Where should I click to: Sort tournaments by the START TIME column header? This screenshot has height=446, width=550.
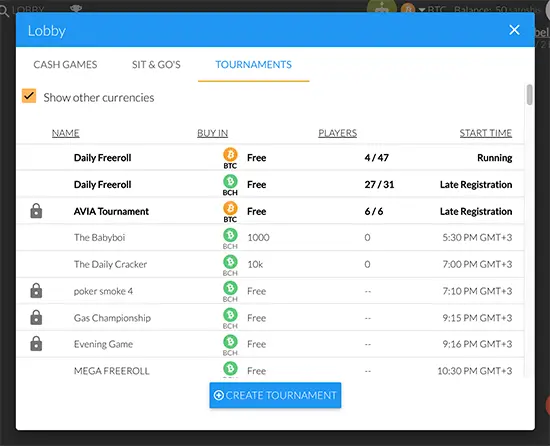(x=485, y=133)
